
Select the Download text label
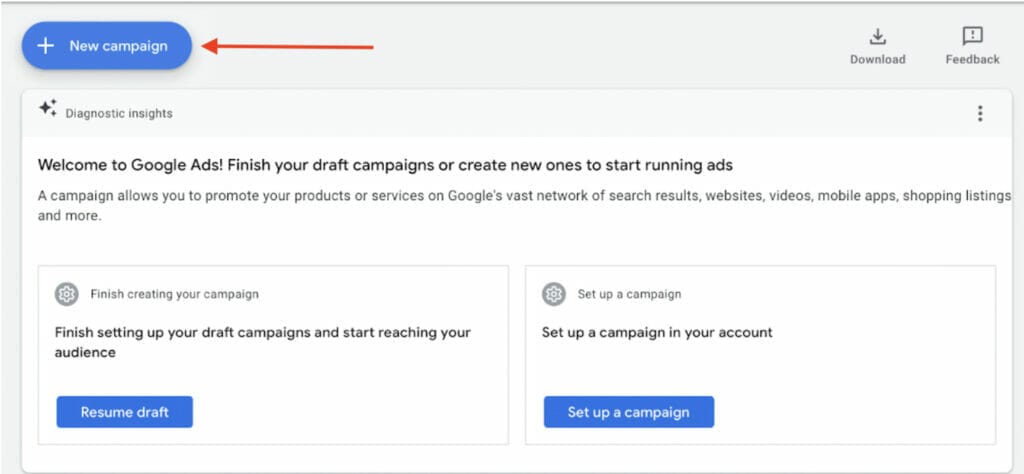coord(877,59)
